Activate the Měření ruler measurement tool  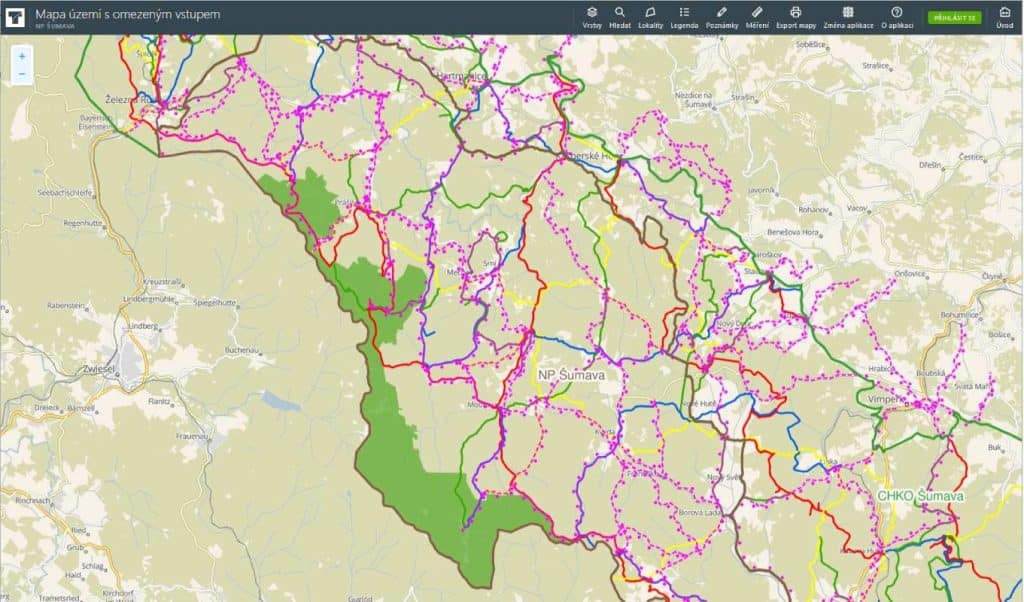point(757,16)
